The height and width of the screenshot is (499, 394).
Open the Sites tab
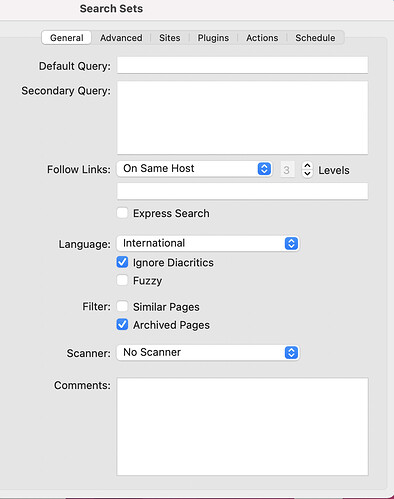pos(170,38)
